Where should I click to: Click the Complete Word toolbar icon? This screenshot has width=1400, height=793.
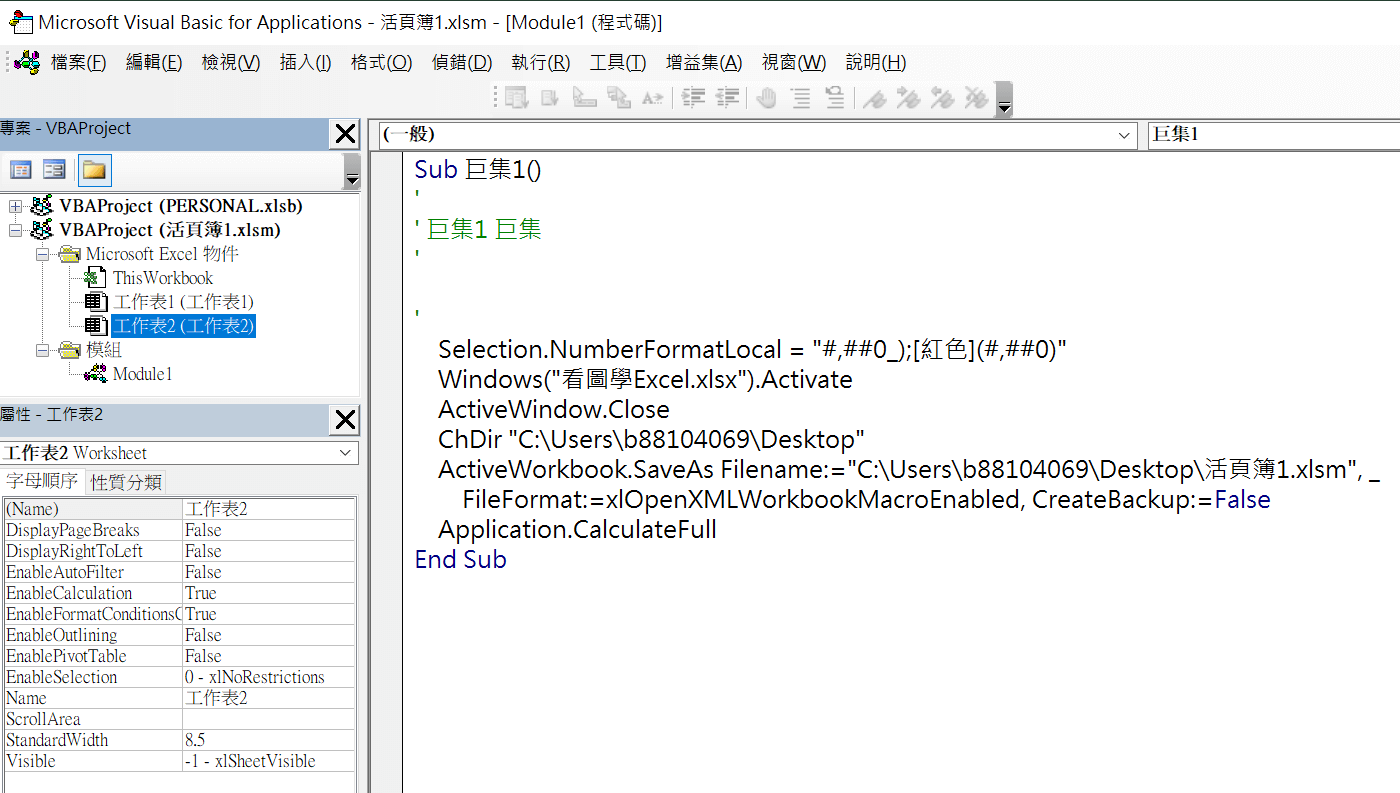(653, 97)
